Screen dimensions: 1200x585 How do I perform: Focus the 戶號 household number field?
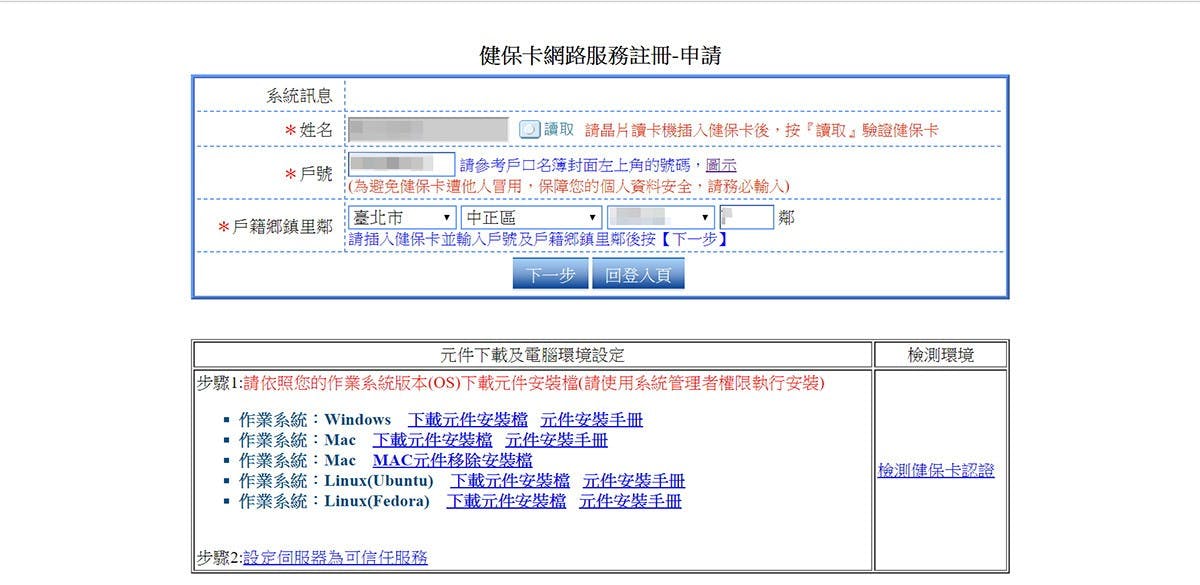click(x=402, y=164)
